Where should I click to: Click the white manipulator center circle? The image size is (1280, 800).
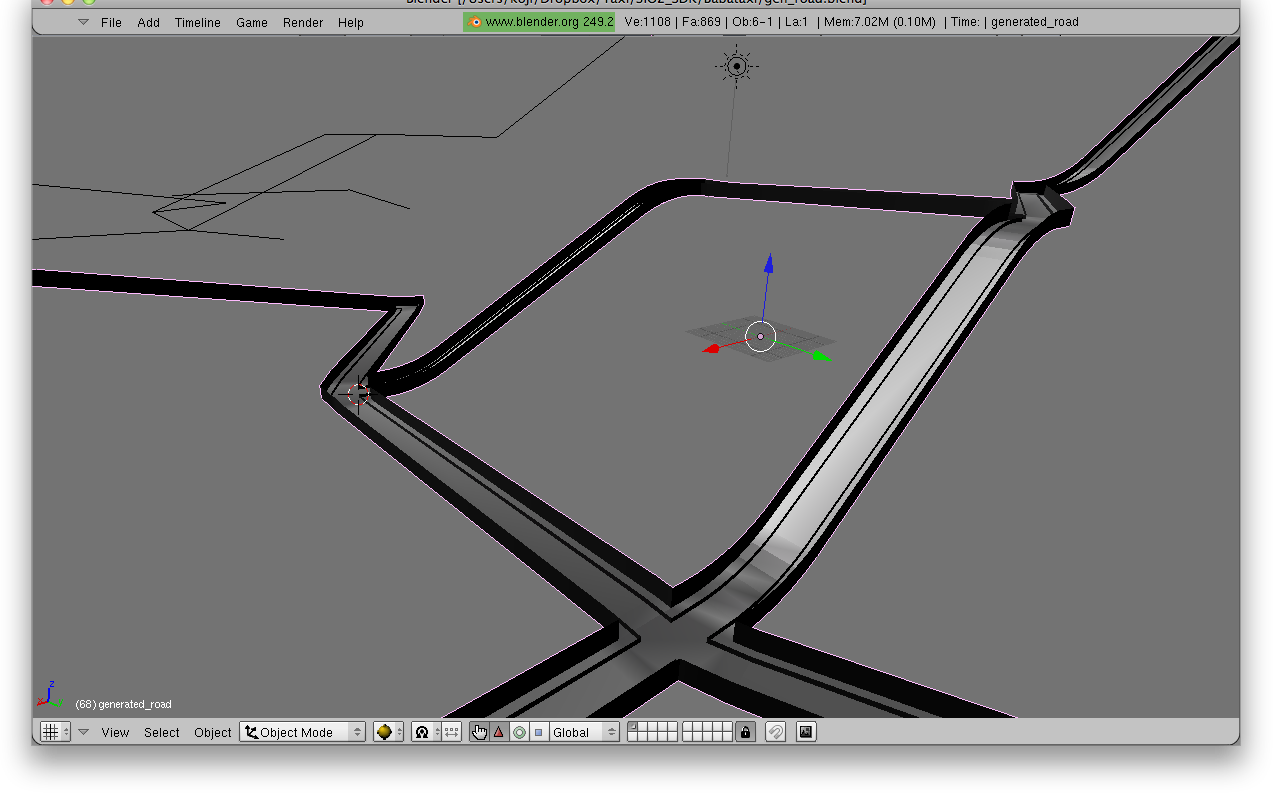pyautogui.click(x=761, y=337)
